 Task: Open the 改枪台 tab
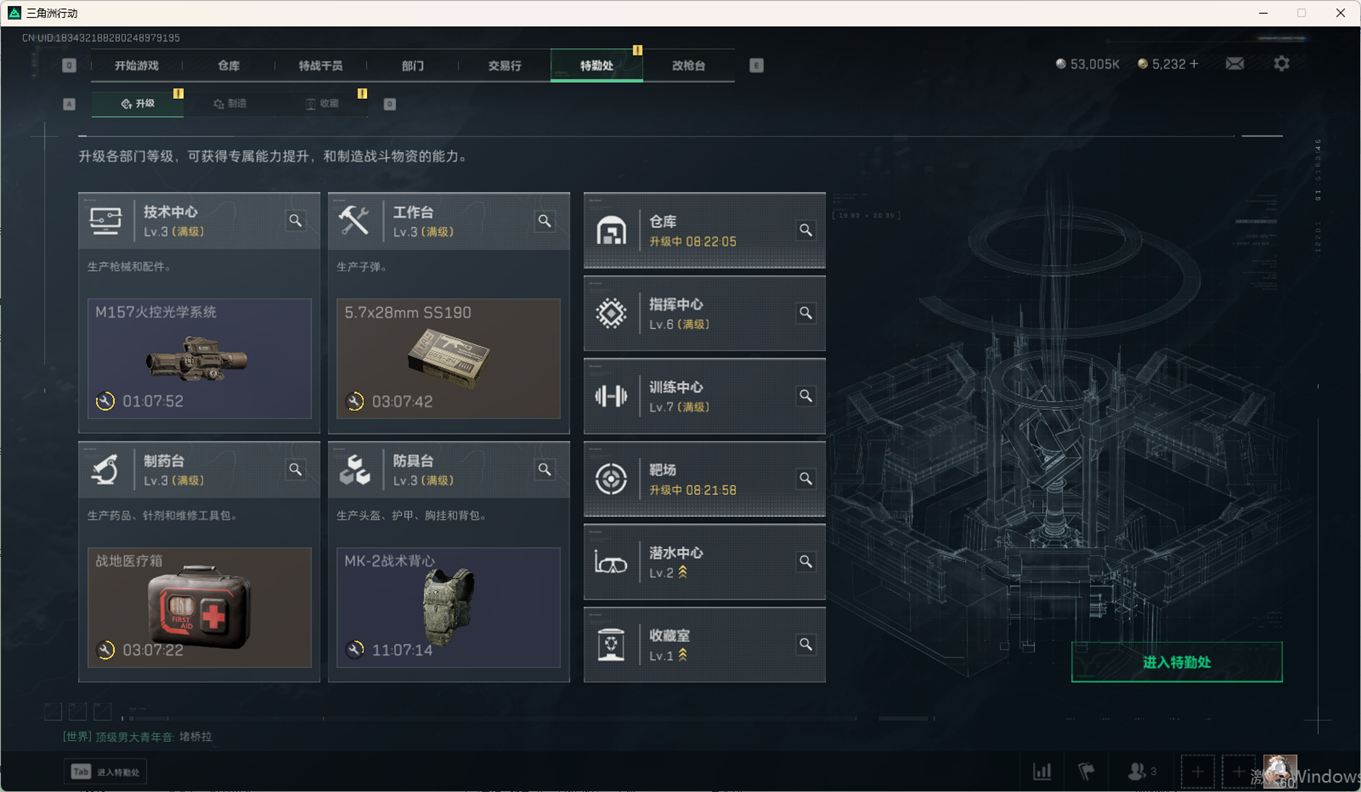[x=688, y=65]
